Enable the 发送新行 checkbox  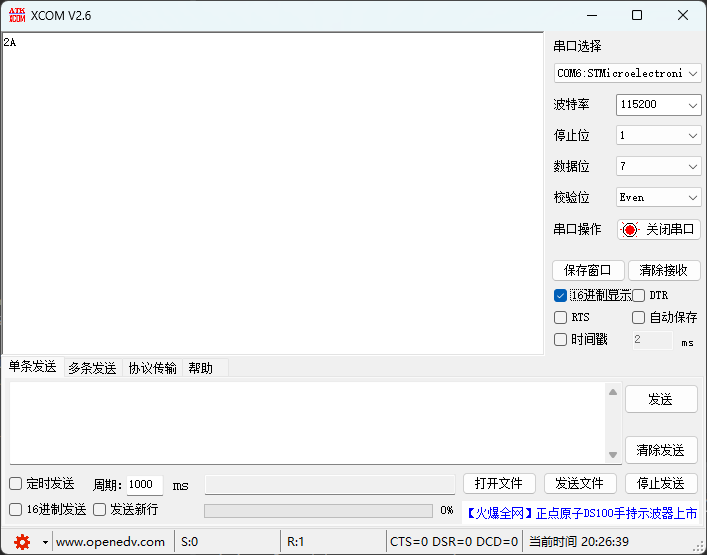point(99,509)
